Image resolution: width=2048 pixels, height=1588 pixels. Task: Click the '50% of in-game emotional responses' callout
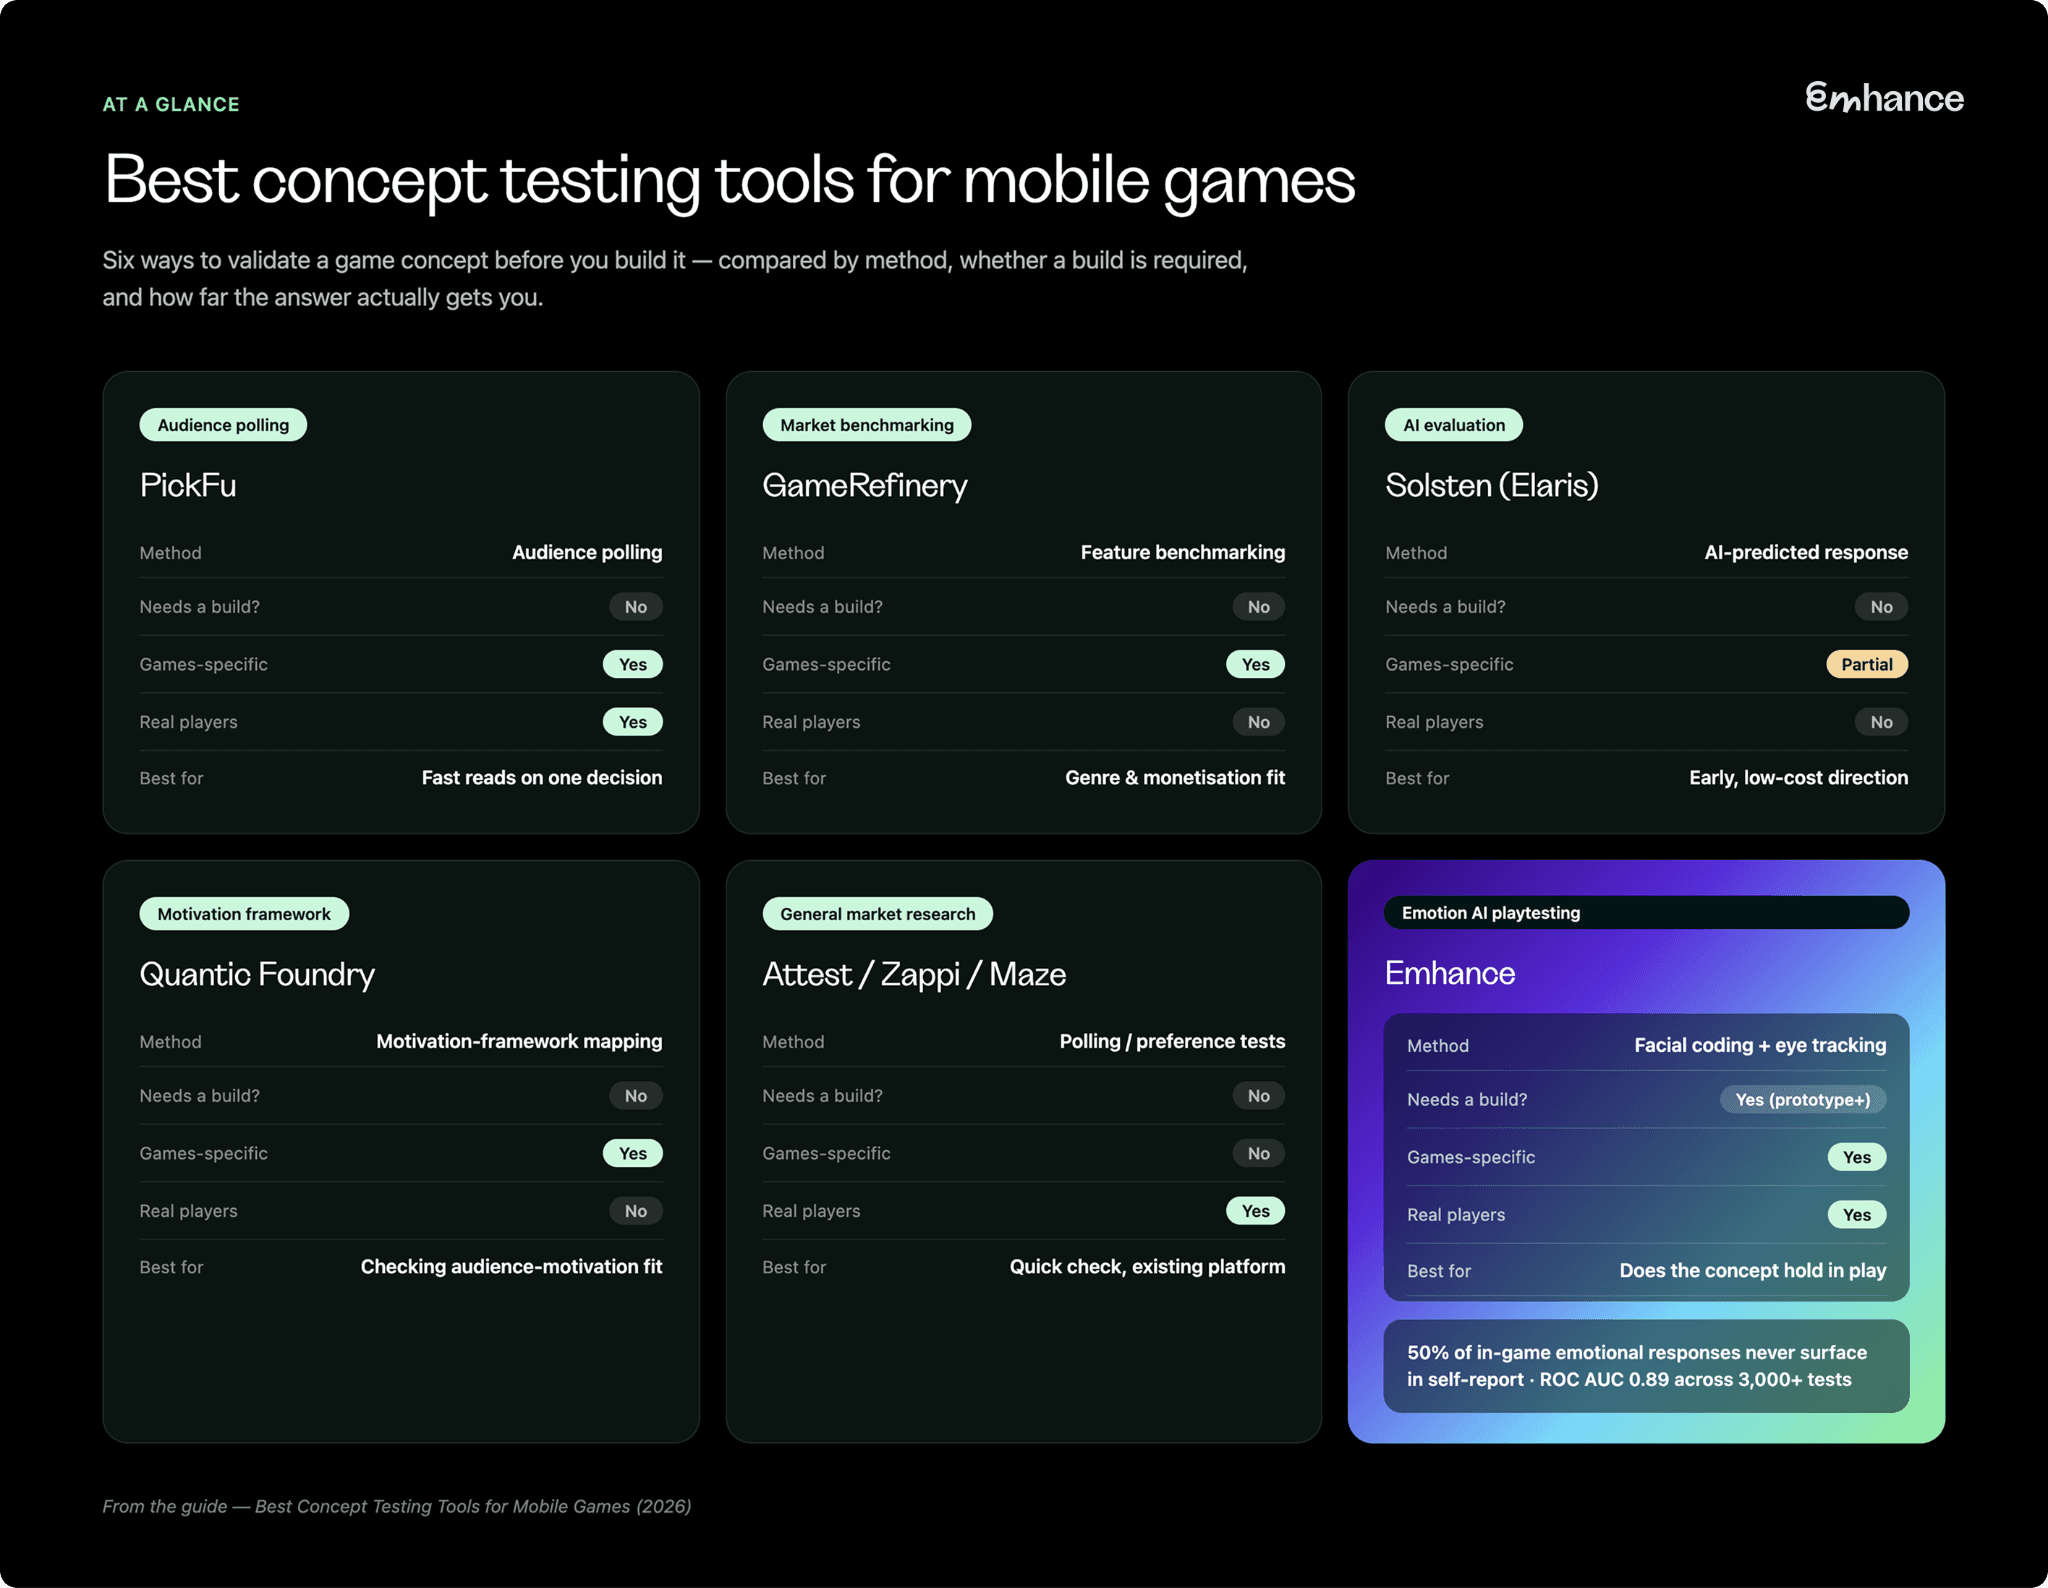pos(1646,1366)
